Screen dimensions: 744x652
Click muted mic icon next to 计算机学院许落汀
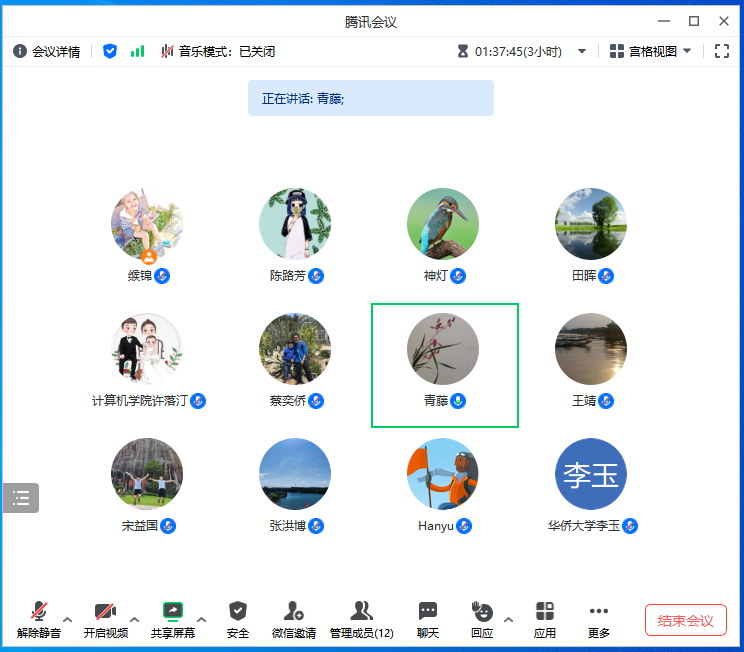pos(198,401)
